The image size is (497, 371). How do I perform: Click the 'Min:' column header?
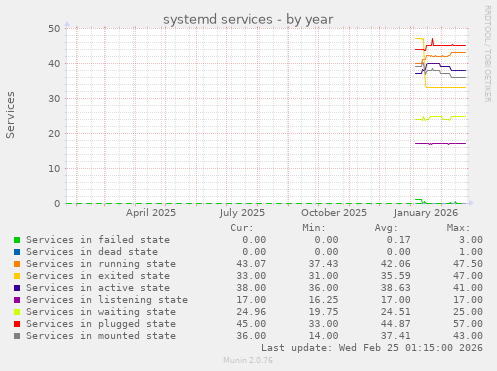[x=314, y=228]
